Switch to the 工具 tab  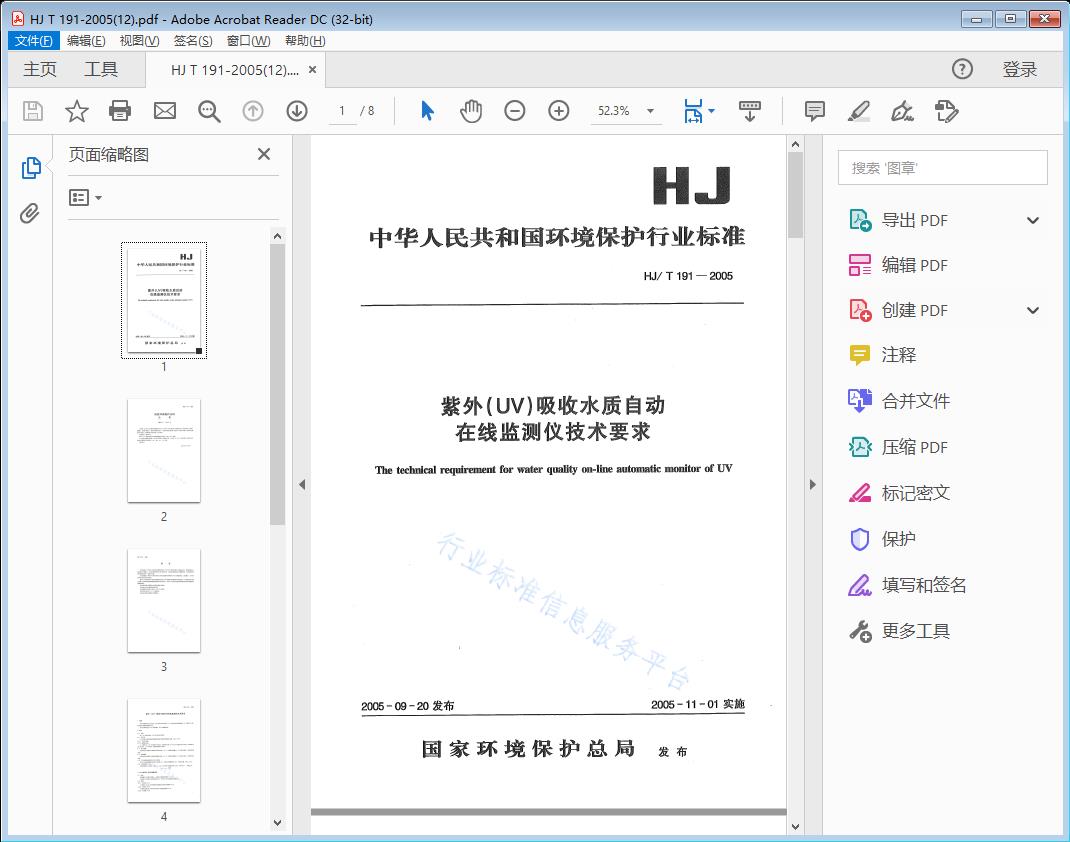(x=101, y=69)
